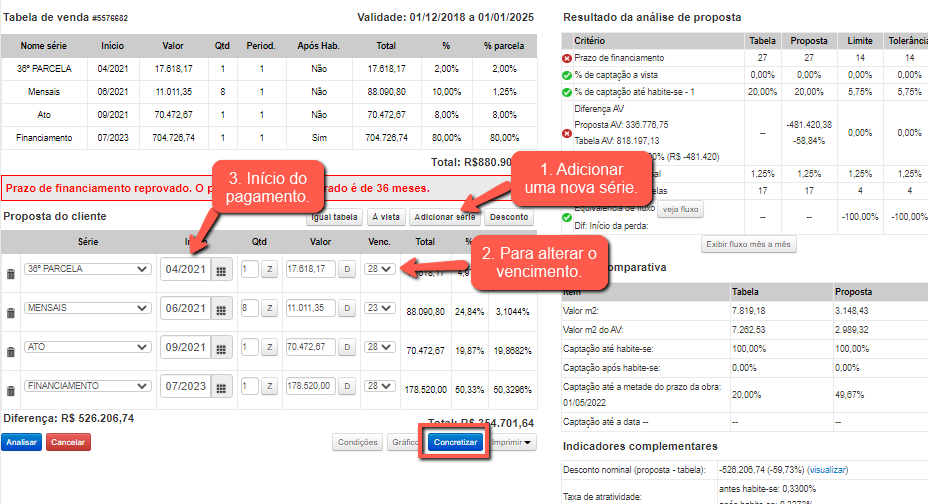Click the Z button in the MENSAIS row
The width and height of the screenshot is (928, 504).
pos(269,309)
